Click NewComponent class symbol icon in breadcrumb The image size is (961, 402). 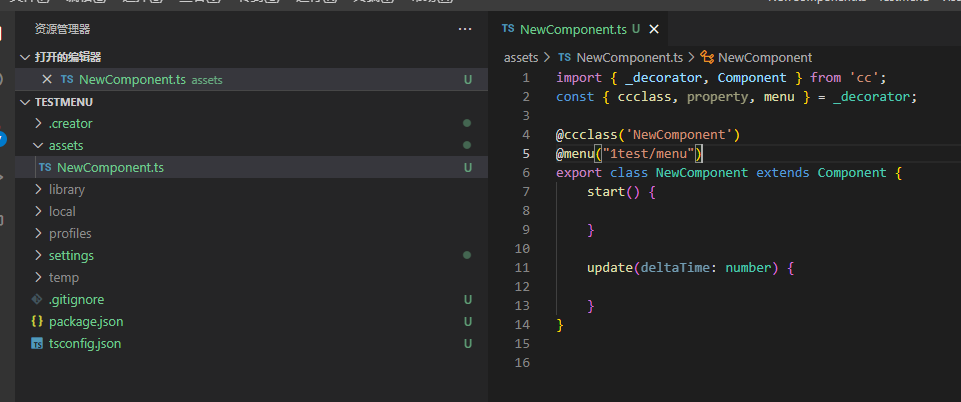(x=707, y=57)
